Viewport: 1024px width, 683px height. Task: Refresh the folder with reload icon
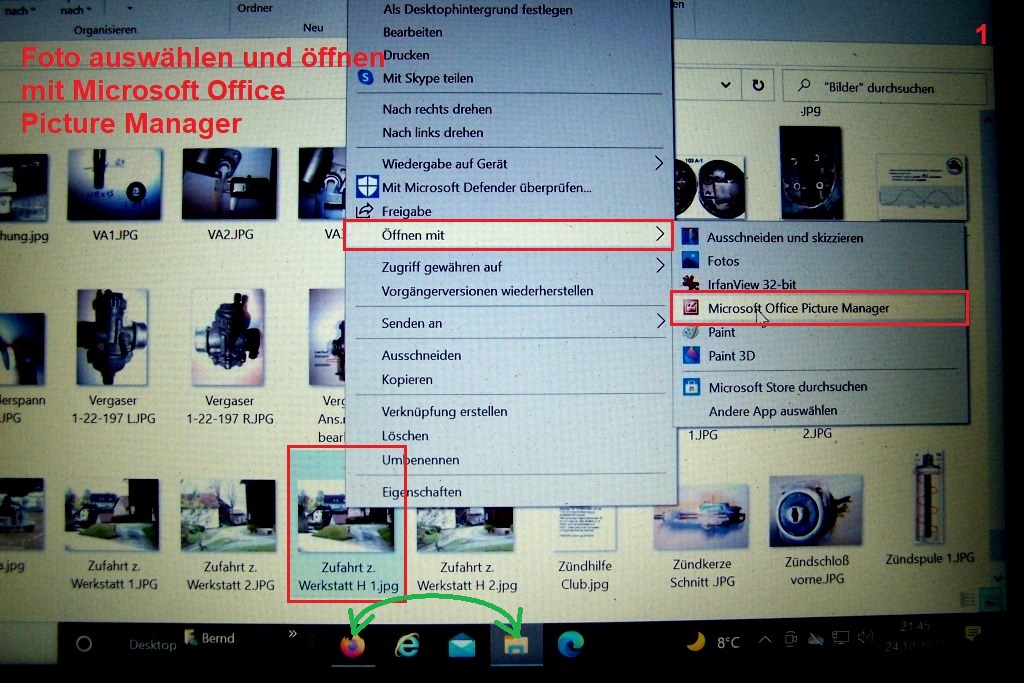[758, 86]
